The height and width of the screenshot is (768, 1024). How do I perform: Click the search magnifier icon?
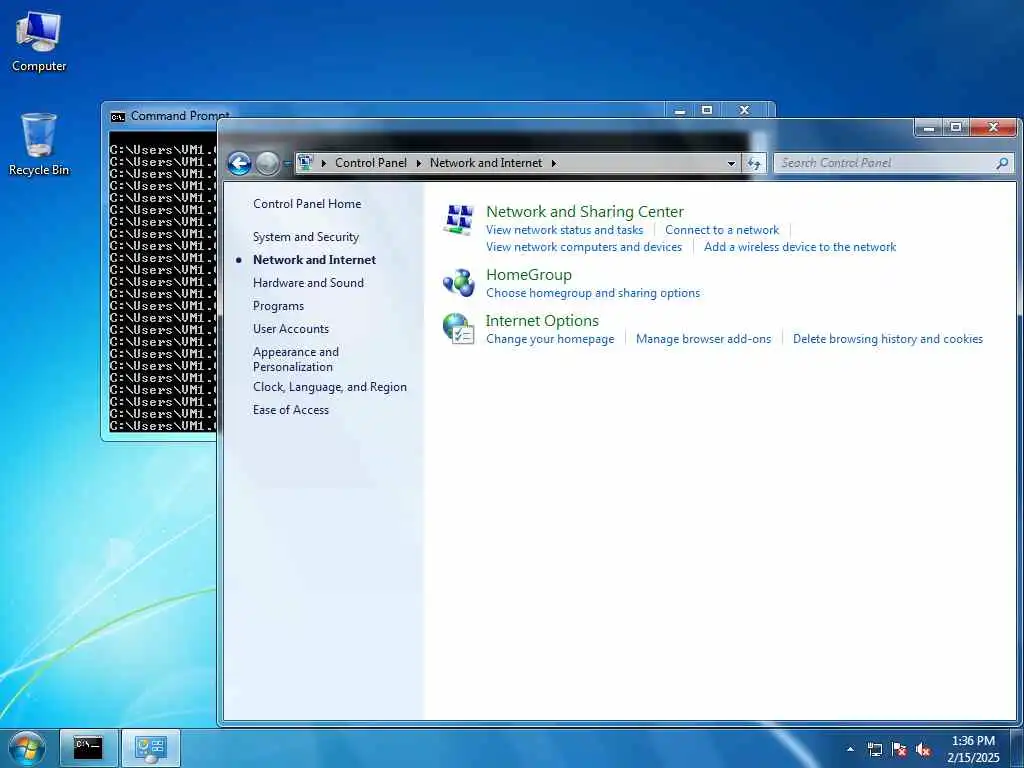1002,163
